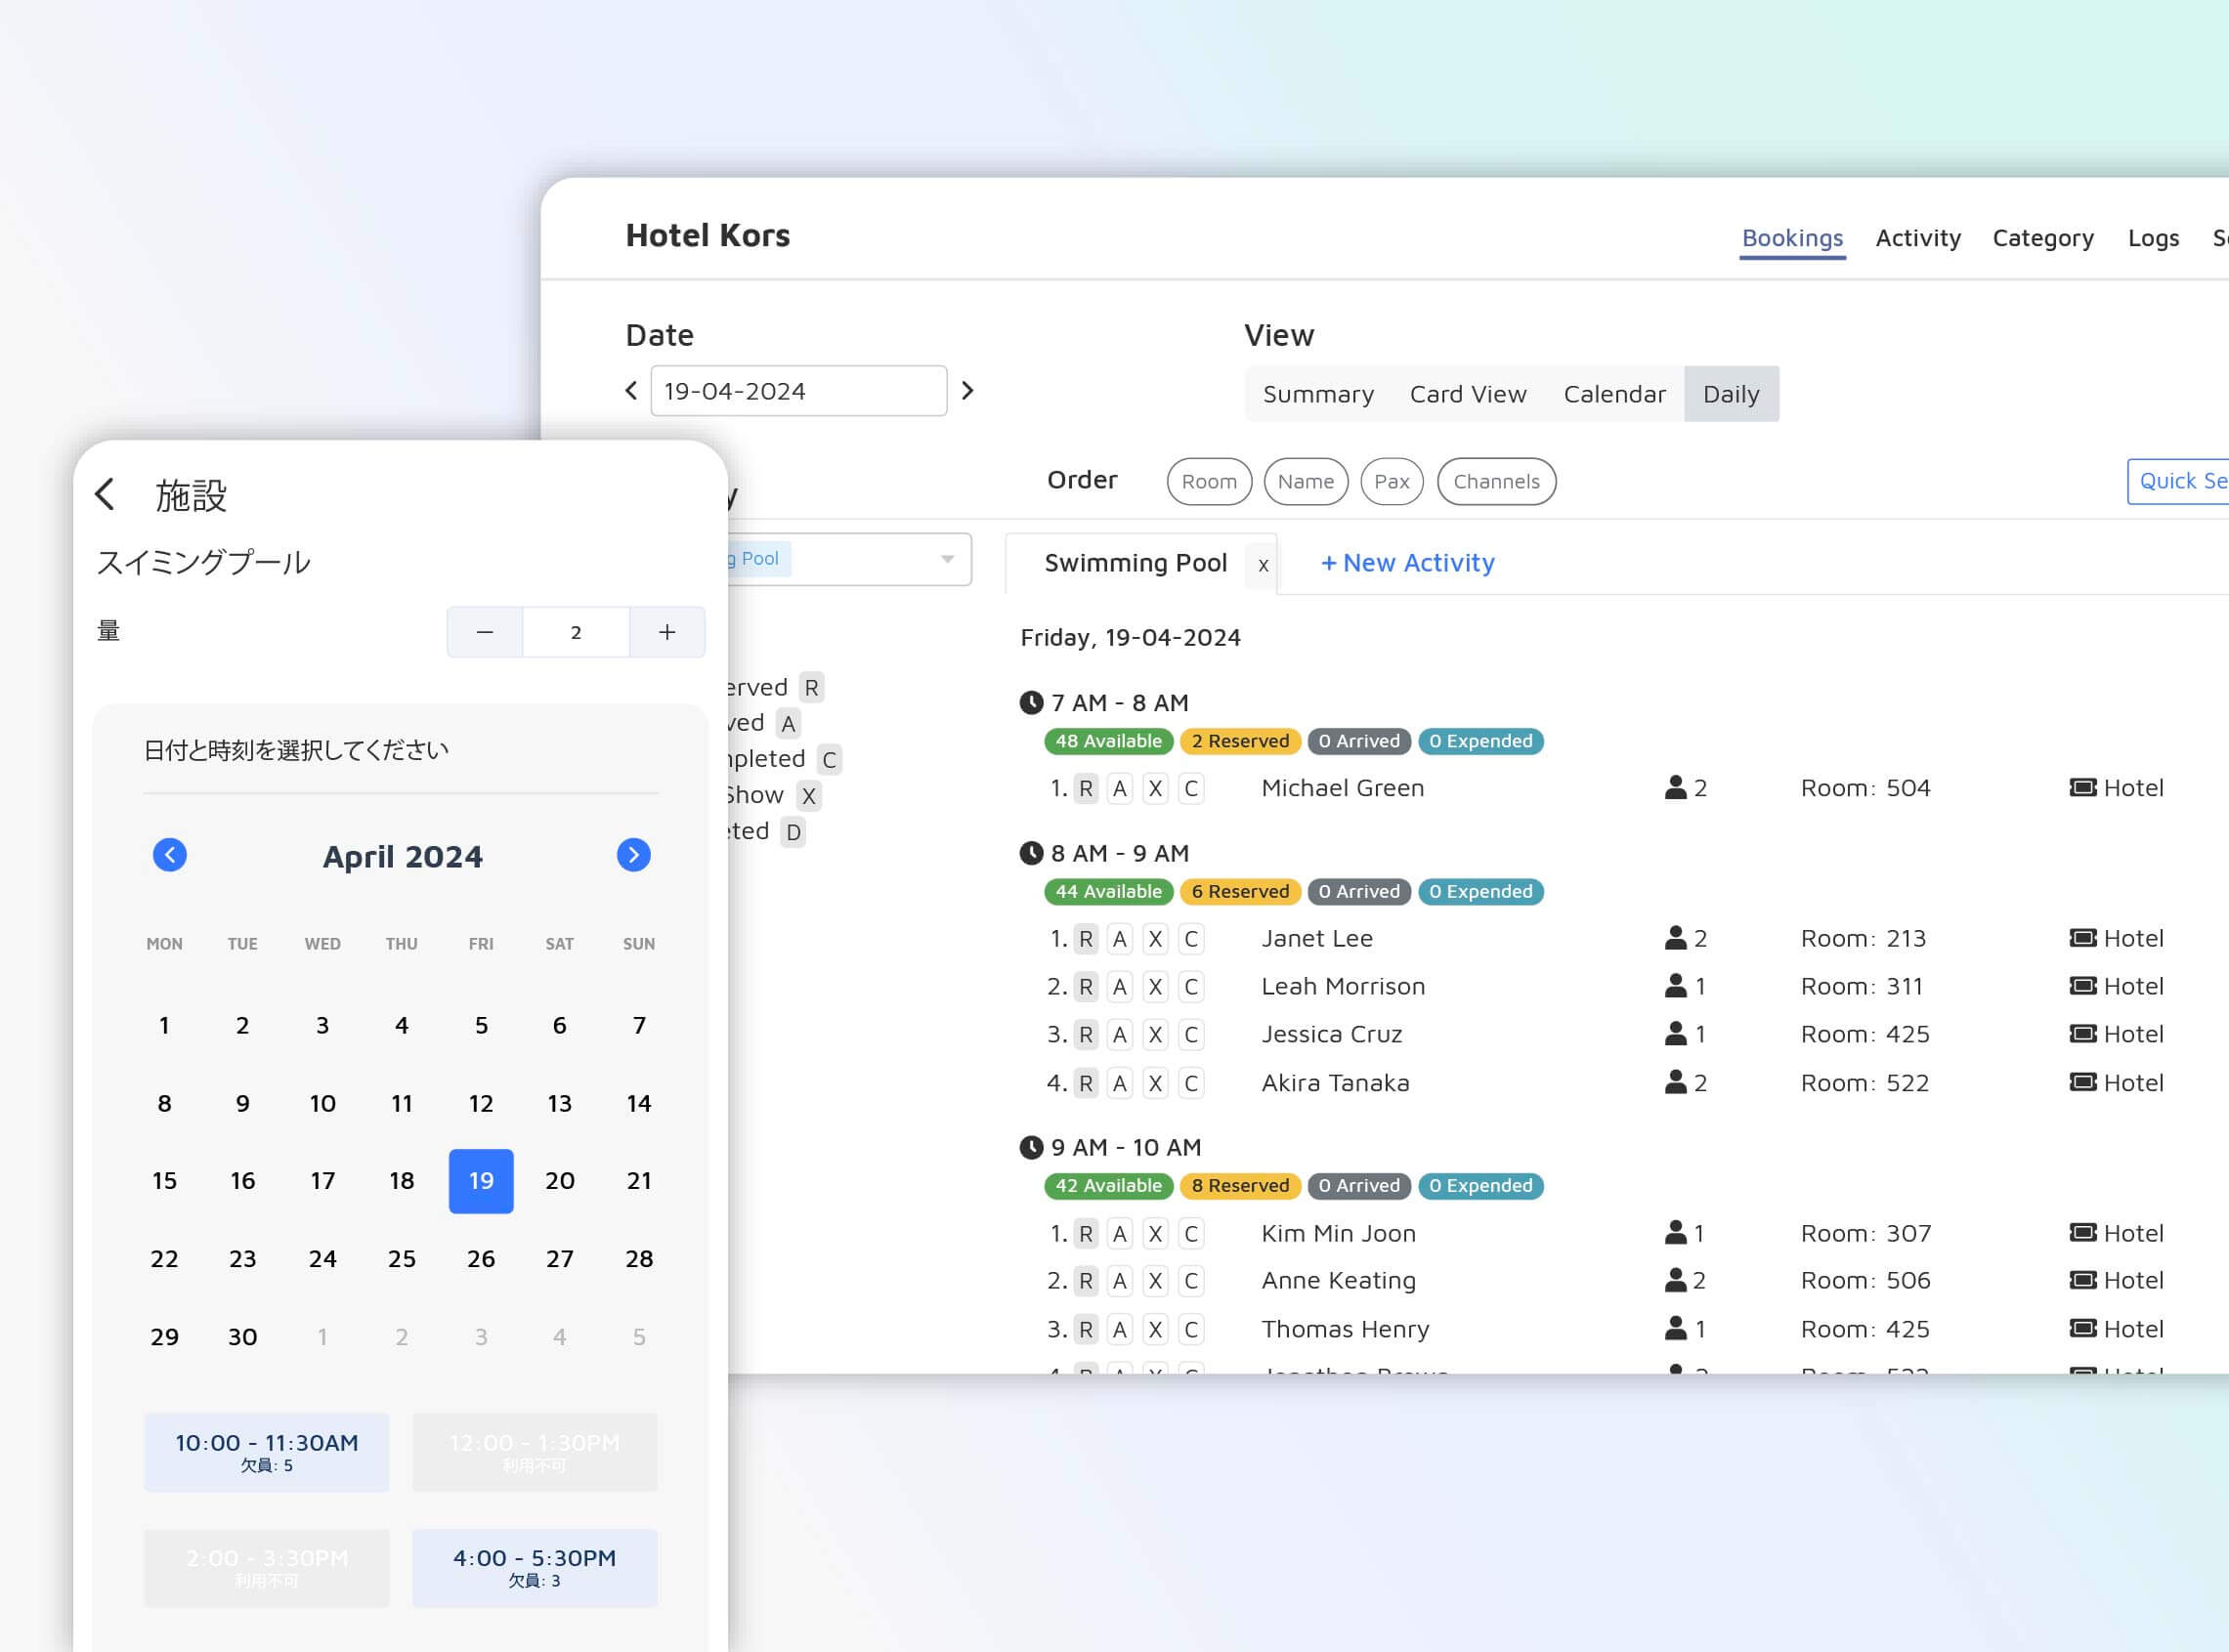Switch to Calendar view
The height and width of the screenshot is (1652, 2229).
tap(1614, 394)
